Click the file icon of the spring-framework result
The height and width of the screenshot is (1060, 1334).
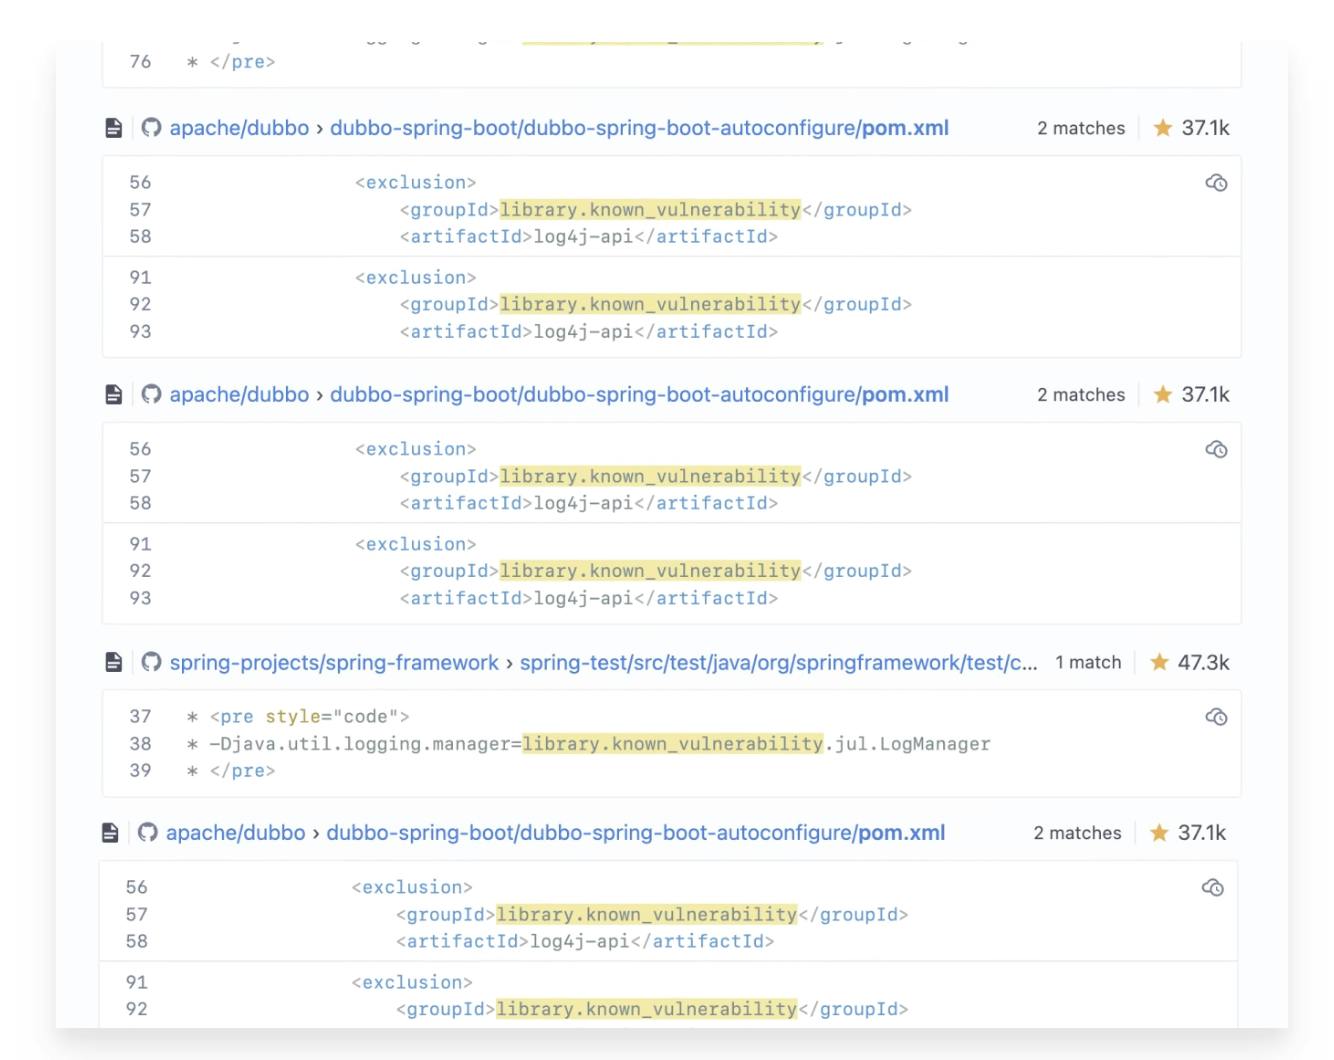click(x=114, y=662)
